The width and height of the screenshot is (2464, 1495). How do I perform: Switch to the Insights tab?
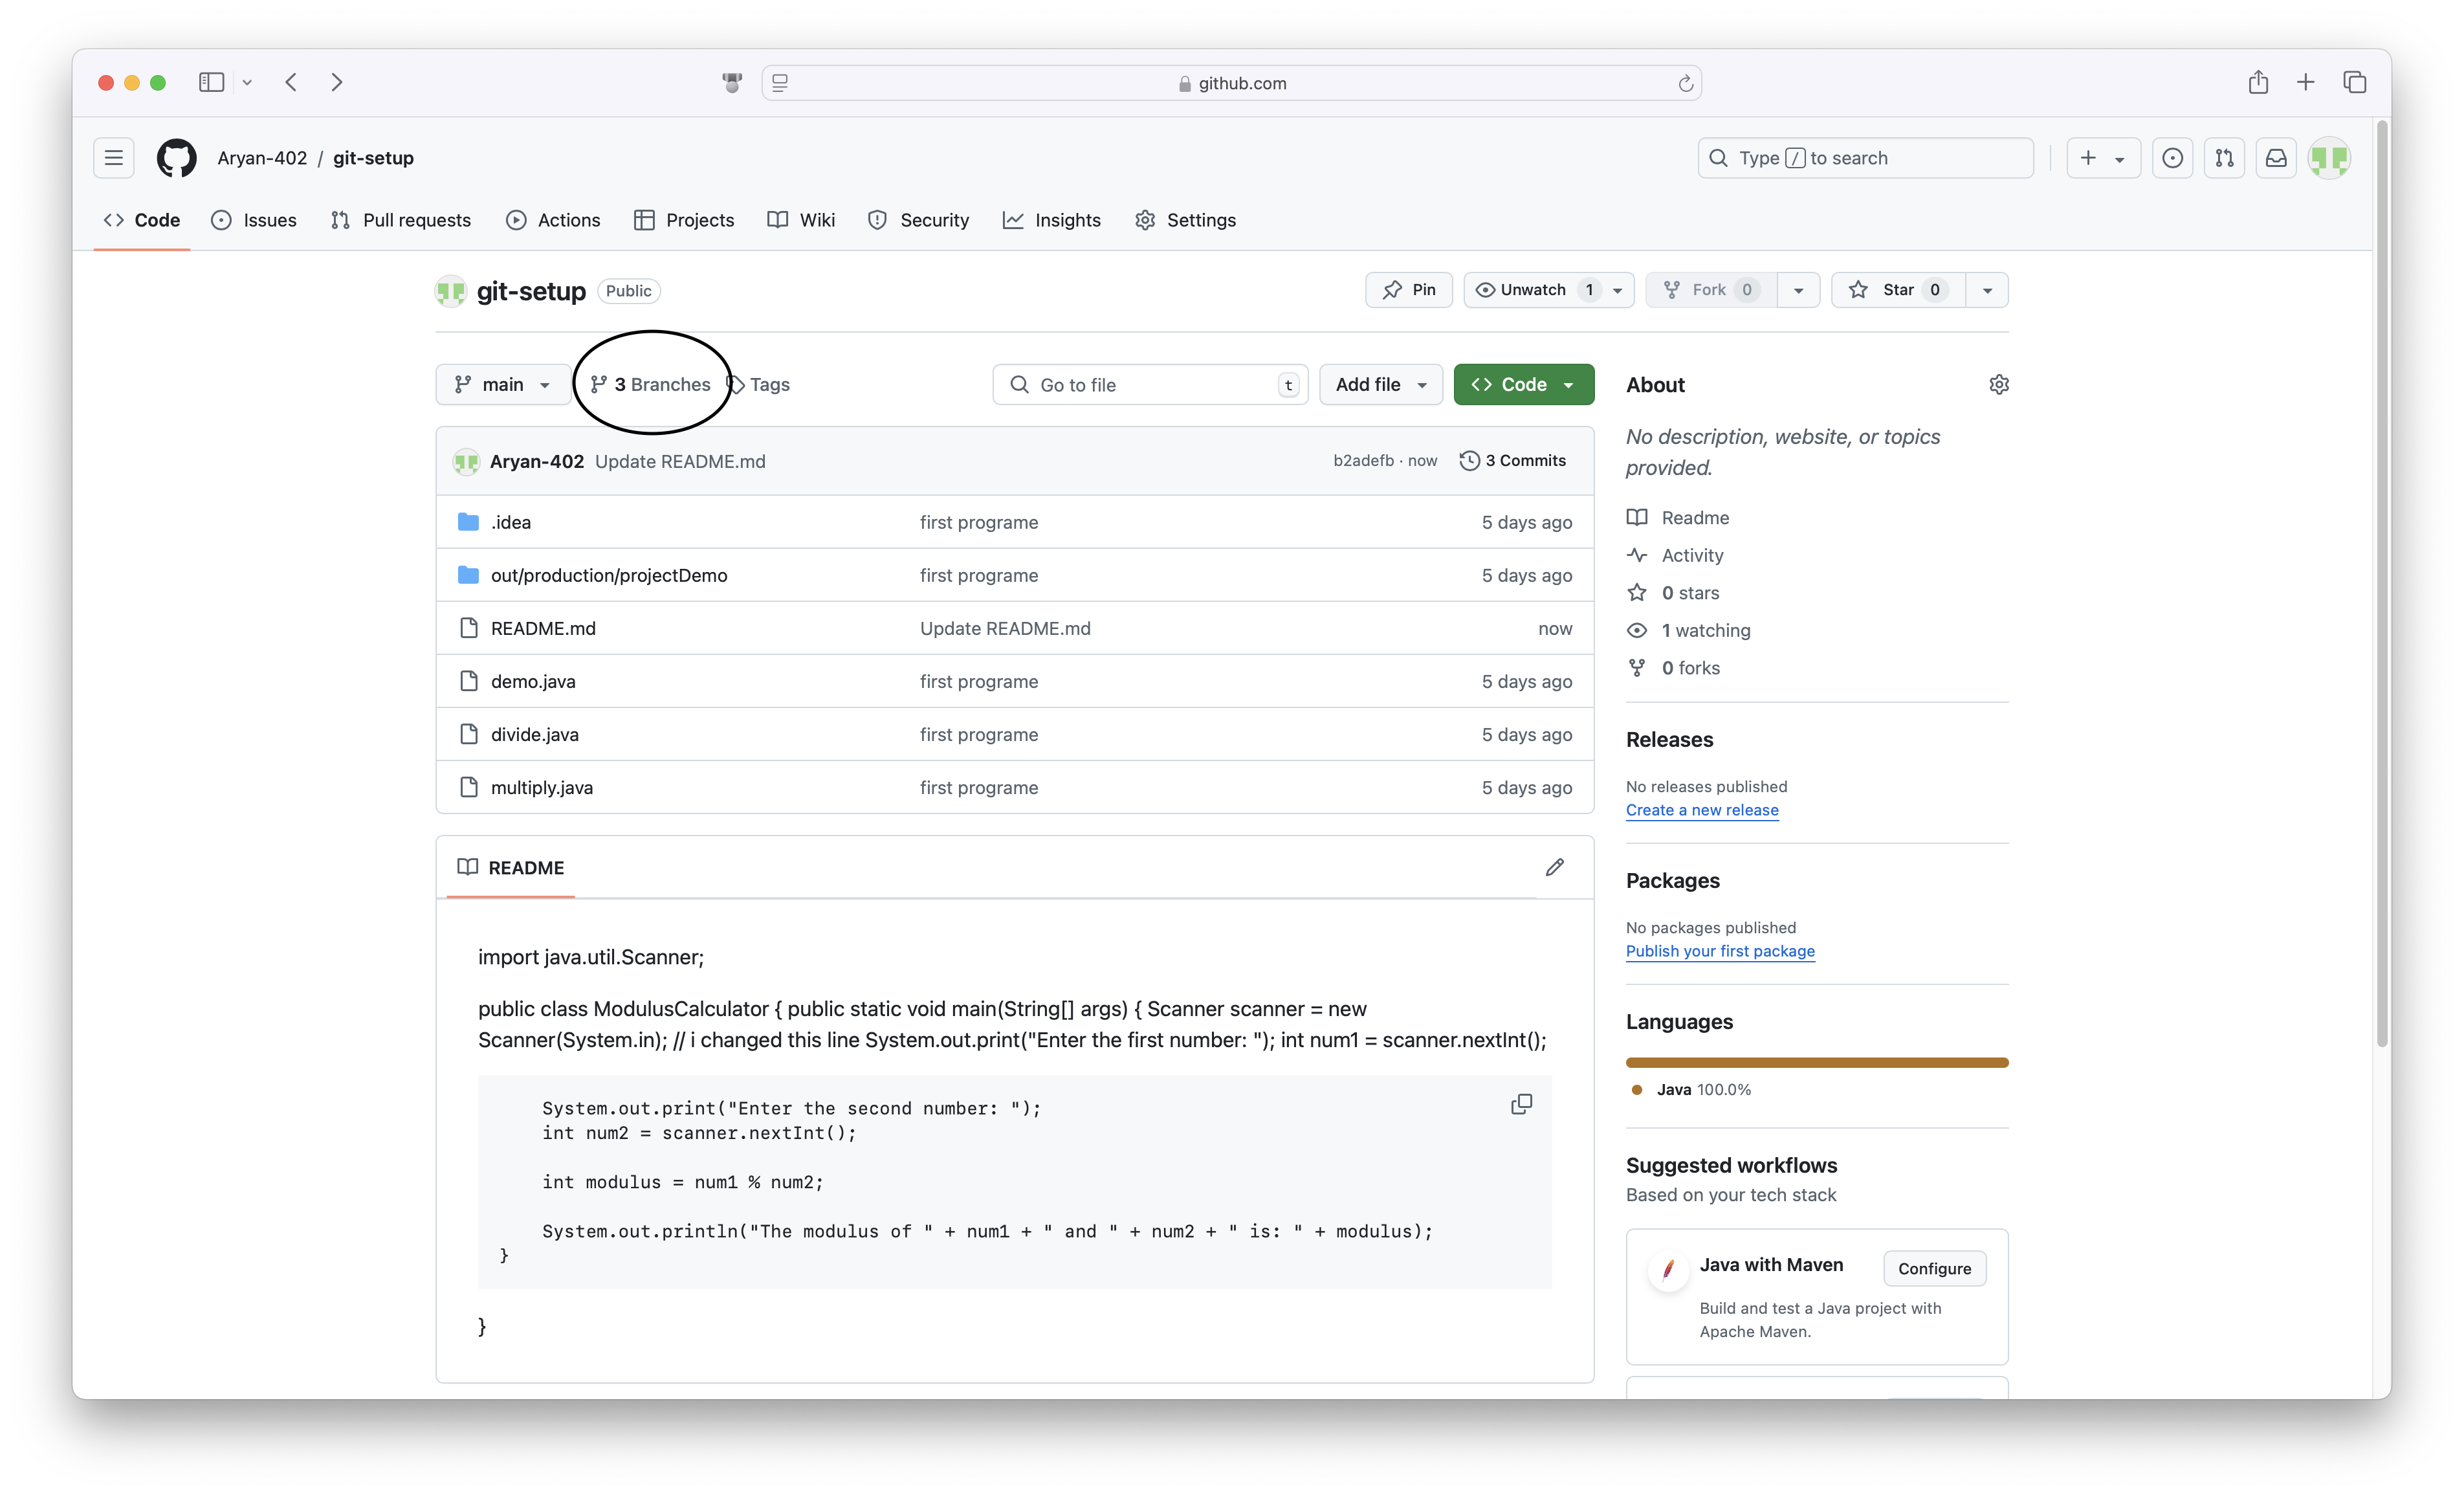[1051, 220]
